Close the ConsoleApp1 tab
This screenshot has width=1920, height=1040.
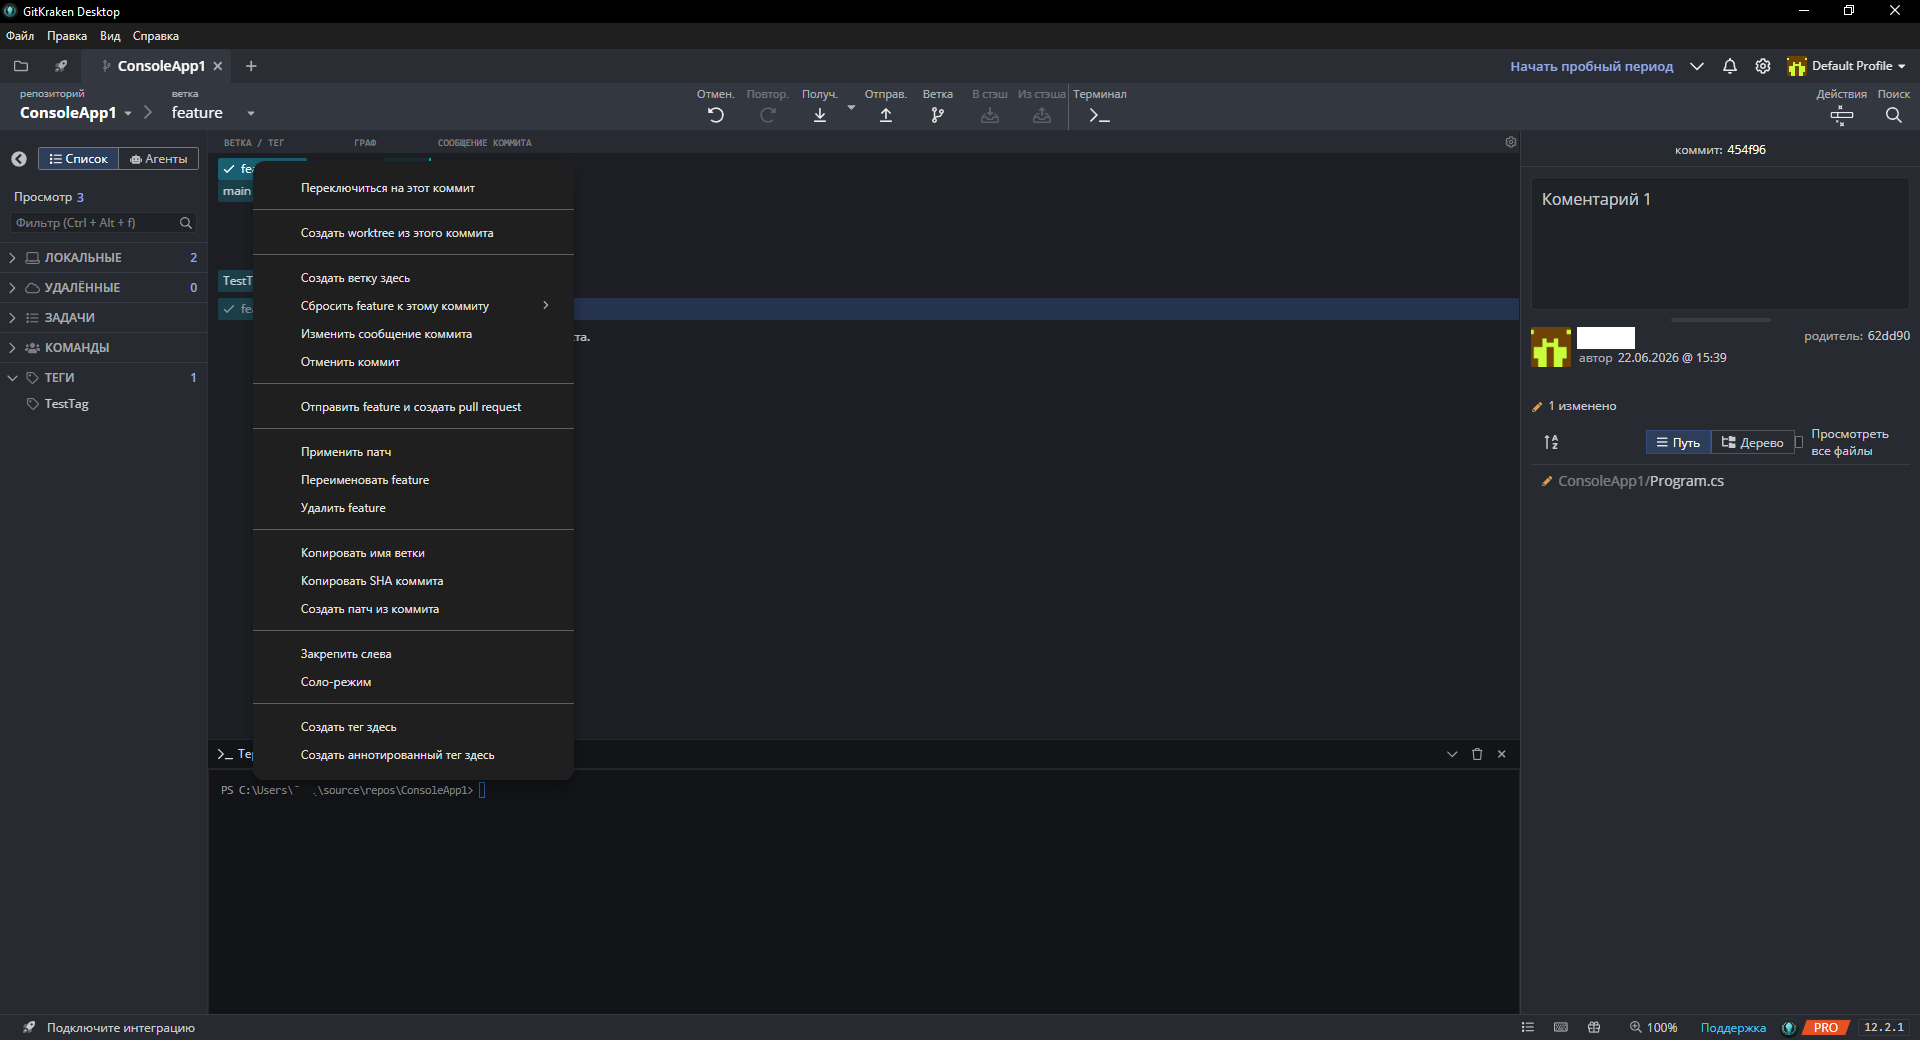tap(218, 66)
